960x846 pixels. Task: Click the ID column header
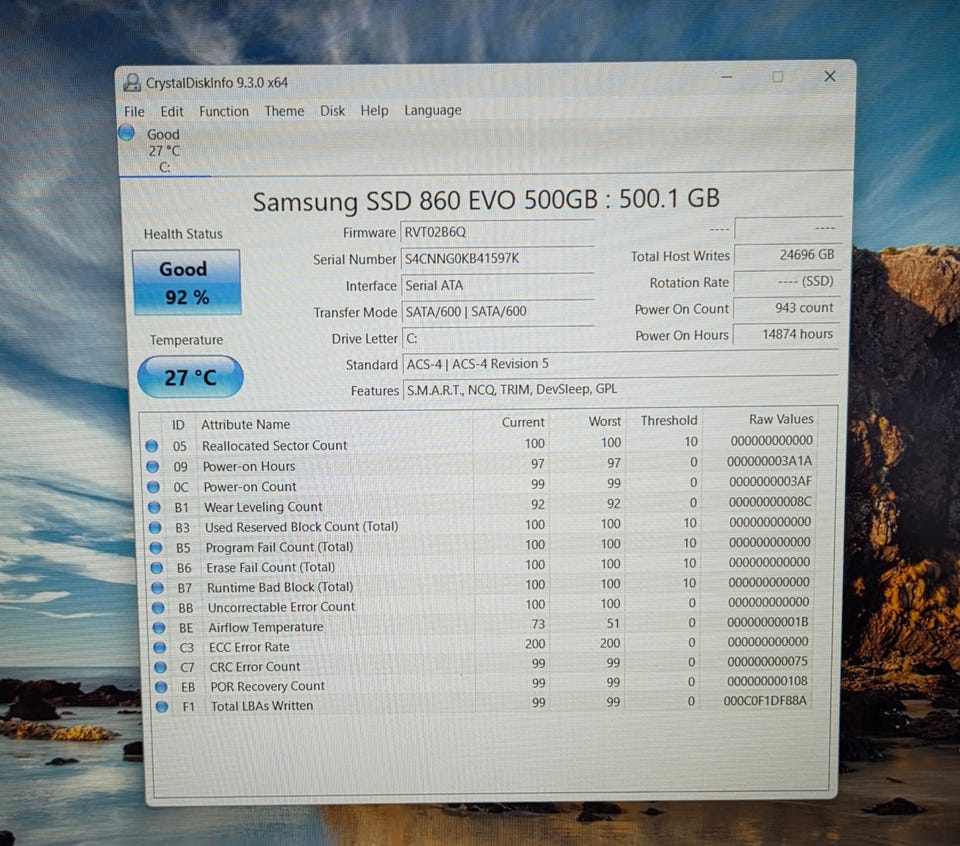pyautogui.click(x=178, y=425)
